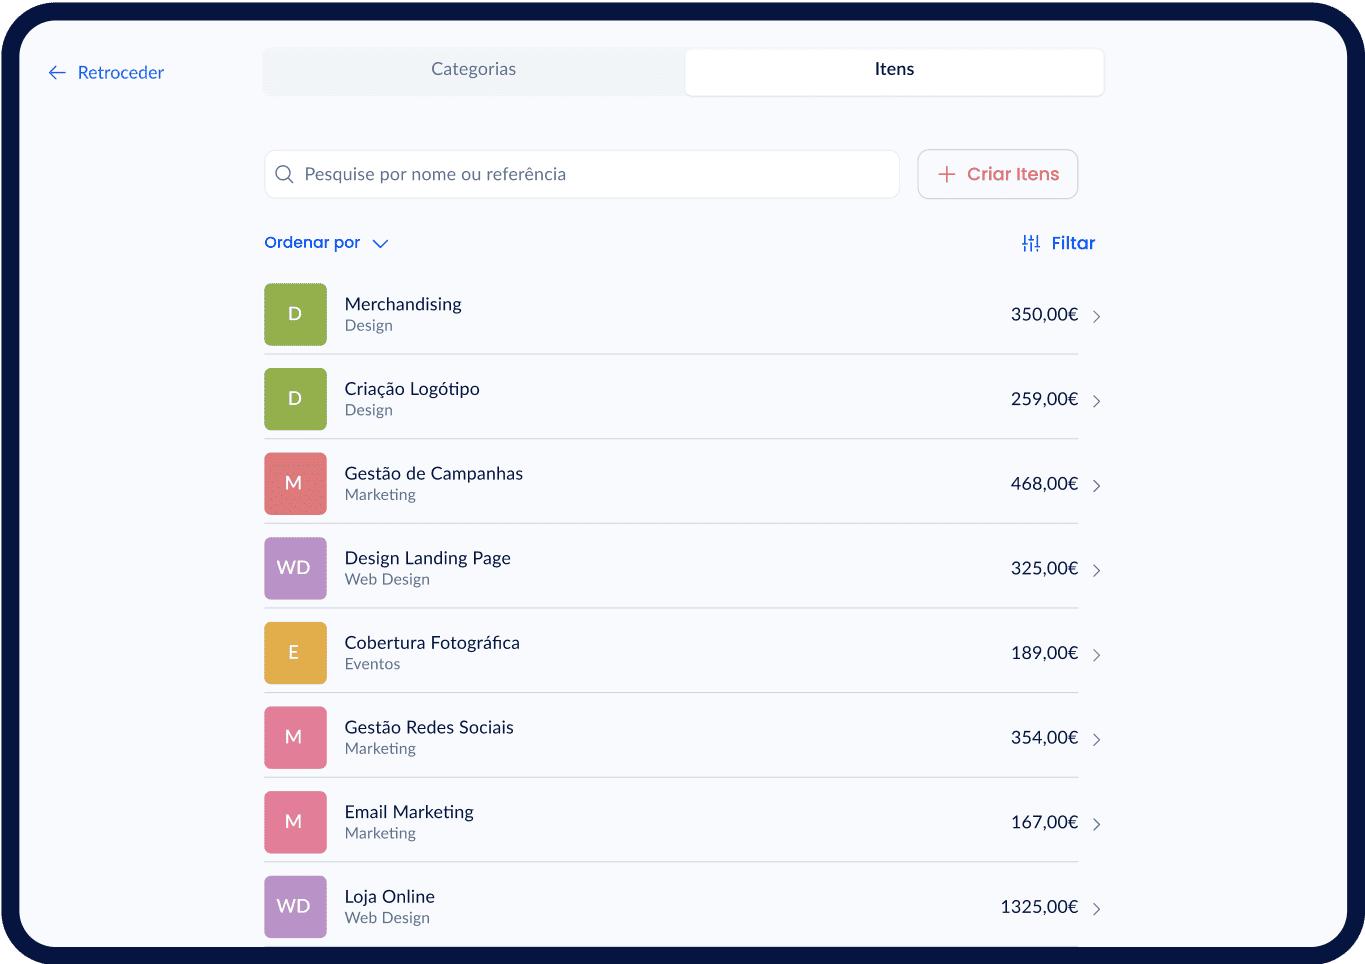1365x964 pixels.
Task: Click the chevron next to Gestão Redes Sociais
Action: 1096,740
